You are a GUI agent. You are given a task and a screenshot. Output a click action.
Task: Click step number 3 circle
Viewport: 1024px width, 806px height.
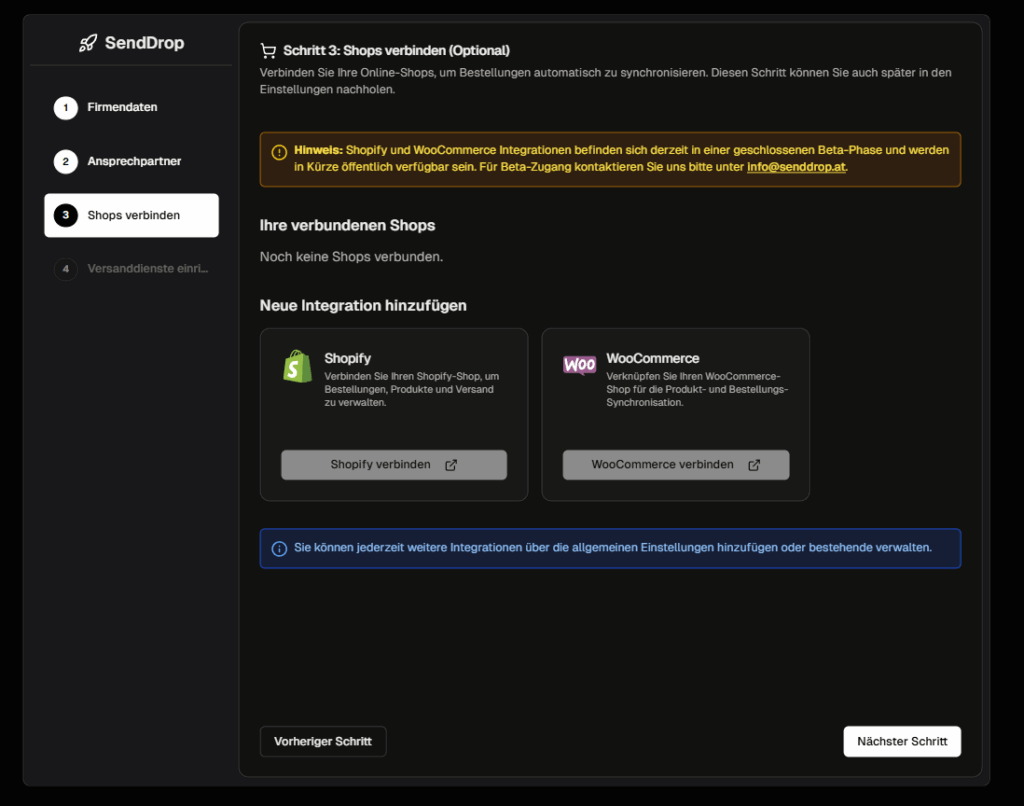65,215
